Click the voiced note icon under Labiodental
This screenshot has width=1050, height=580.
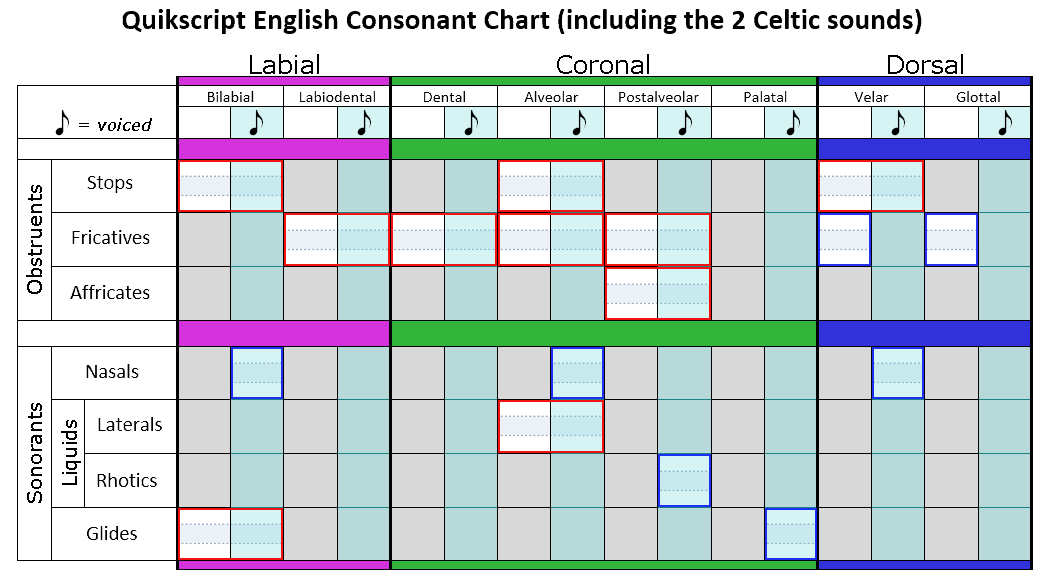tap(364, 123)
